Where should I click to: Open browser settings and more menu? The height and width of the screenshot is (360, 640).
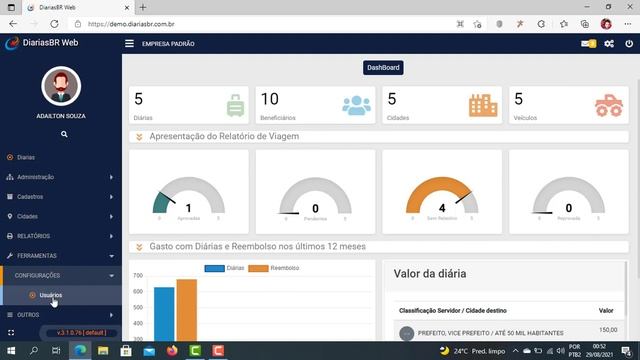tap(628, 24)
